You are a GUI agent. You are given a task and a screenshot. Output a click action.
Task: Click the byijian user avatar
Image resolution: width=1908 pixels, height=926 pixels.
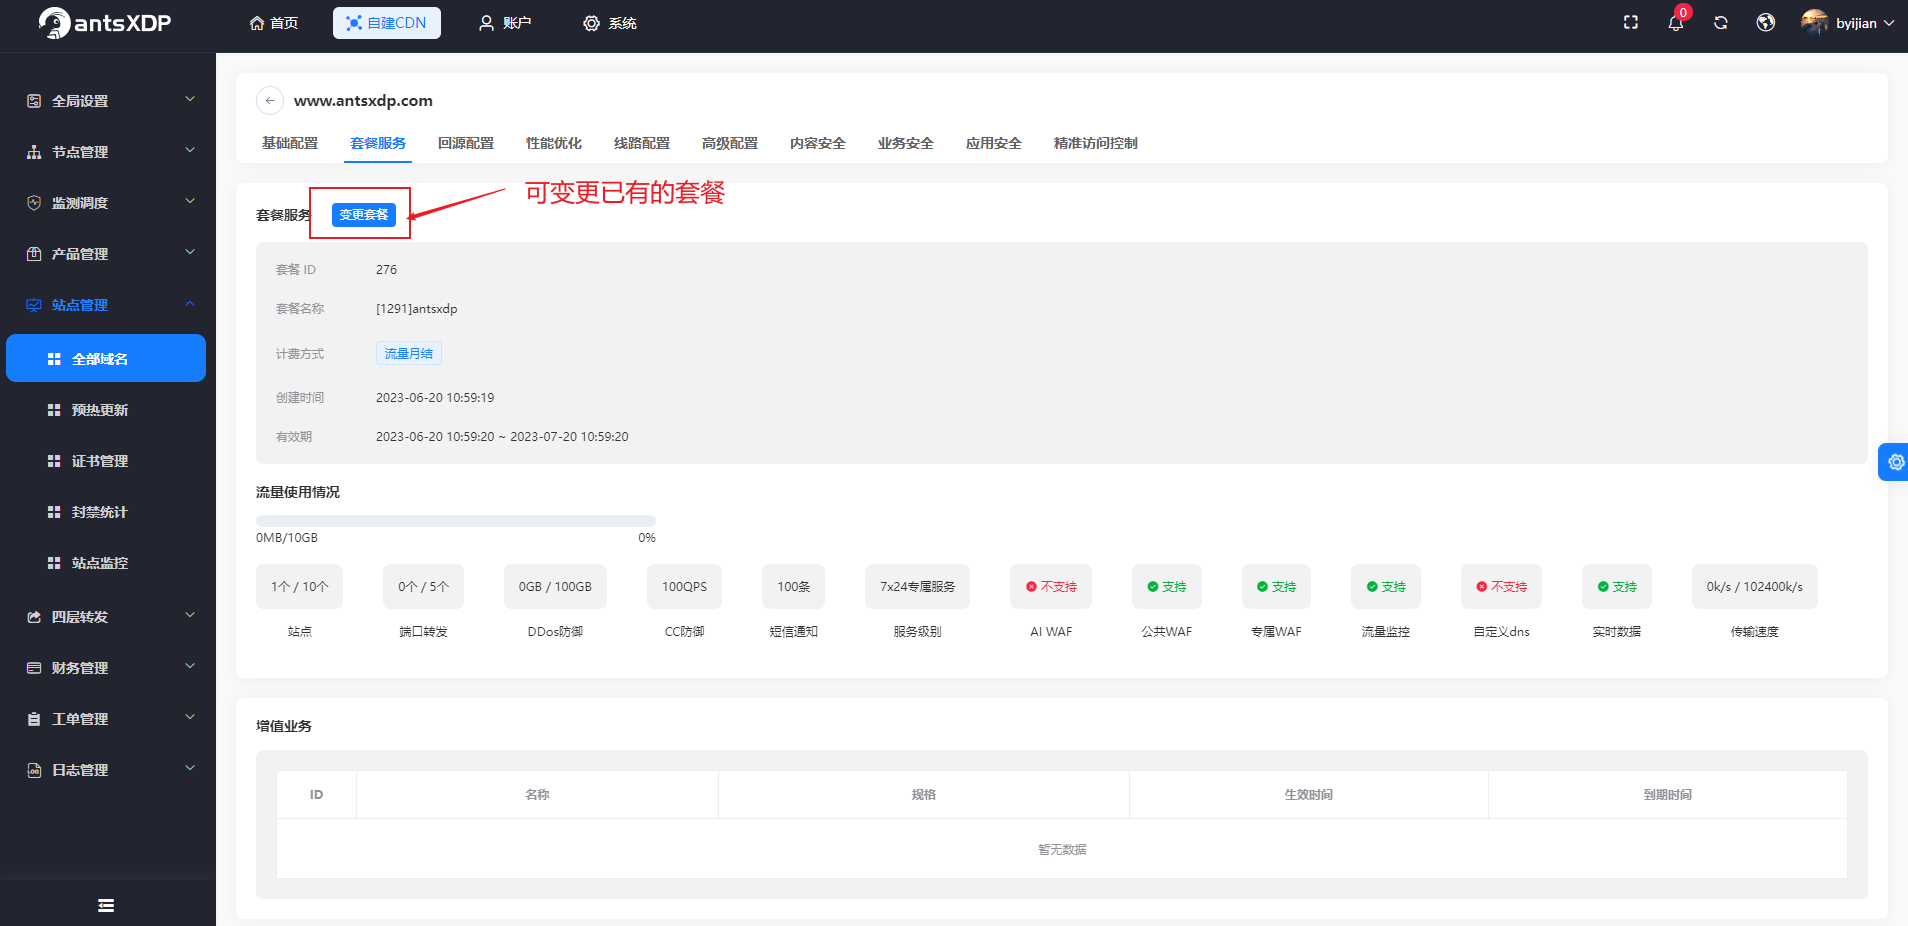[x=1815, y=22]
